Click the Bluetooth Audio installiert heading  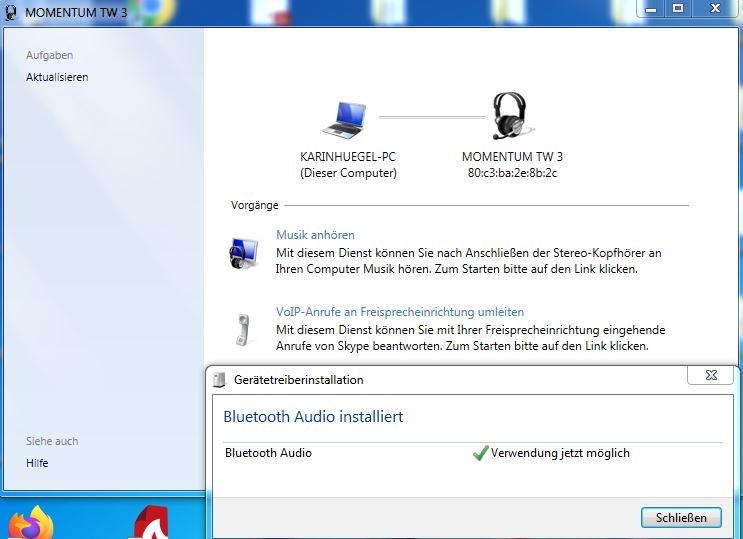click(313, 417)
